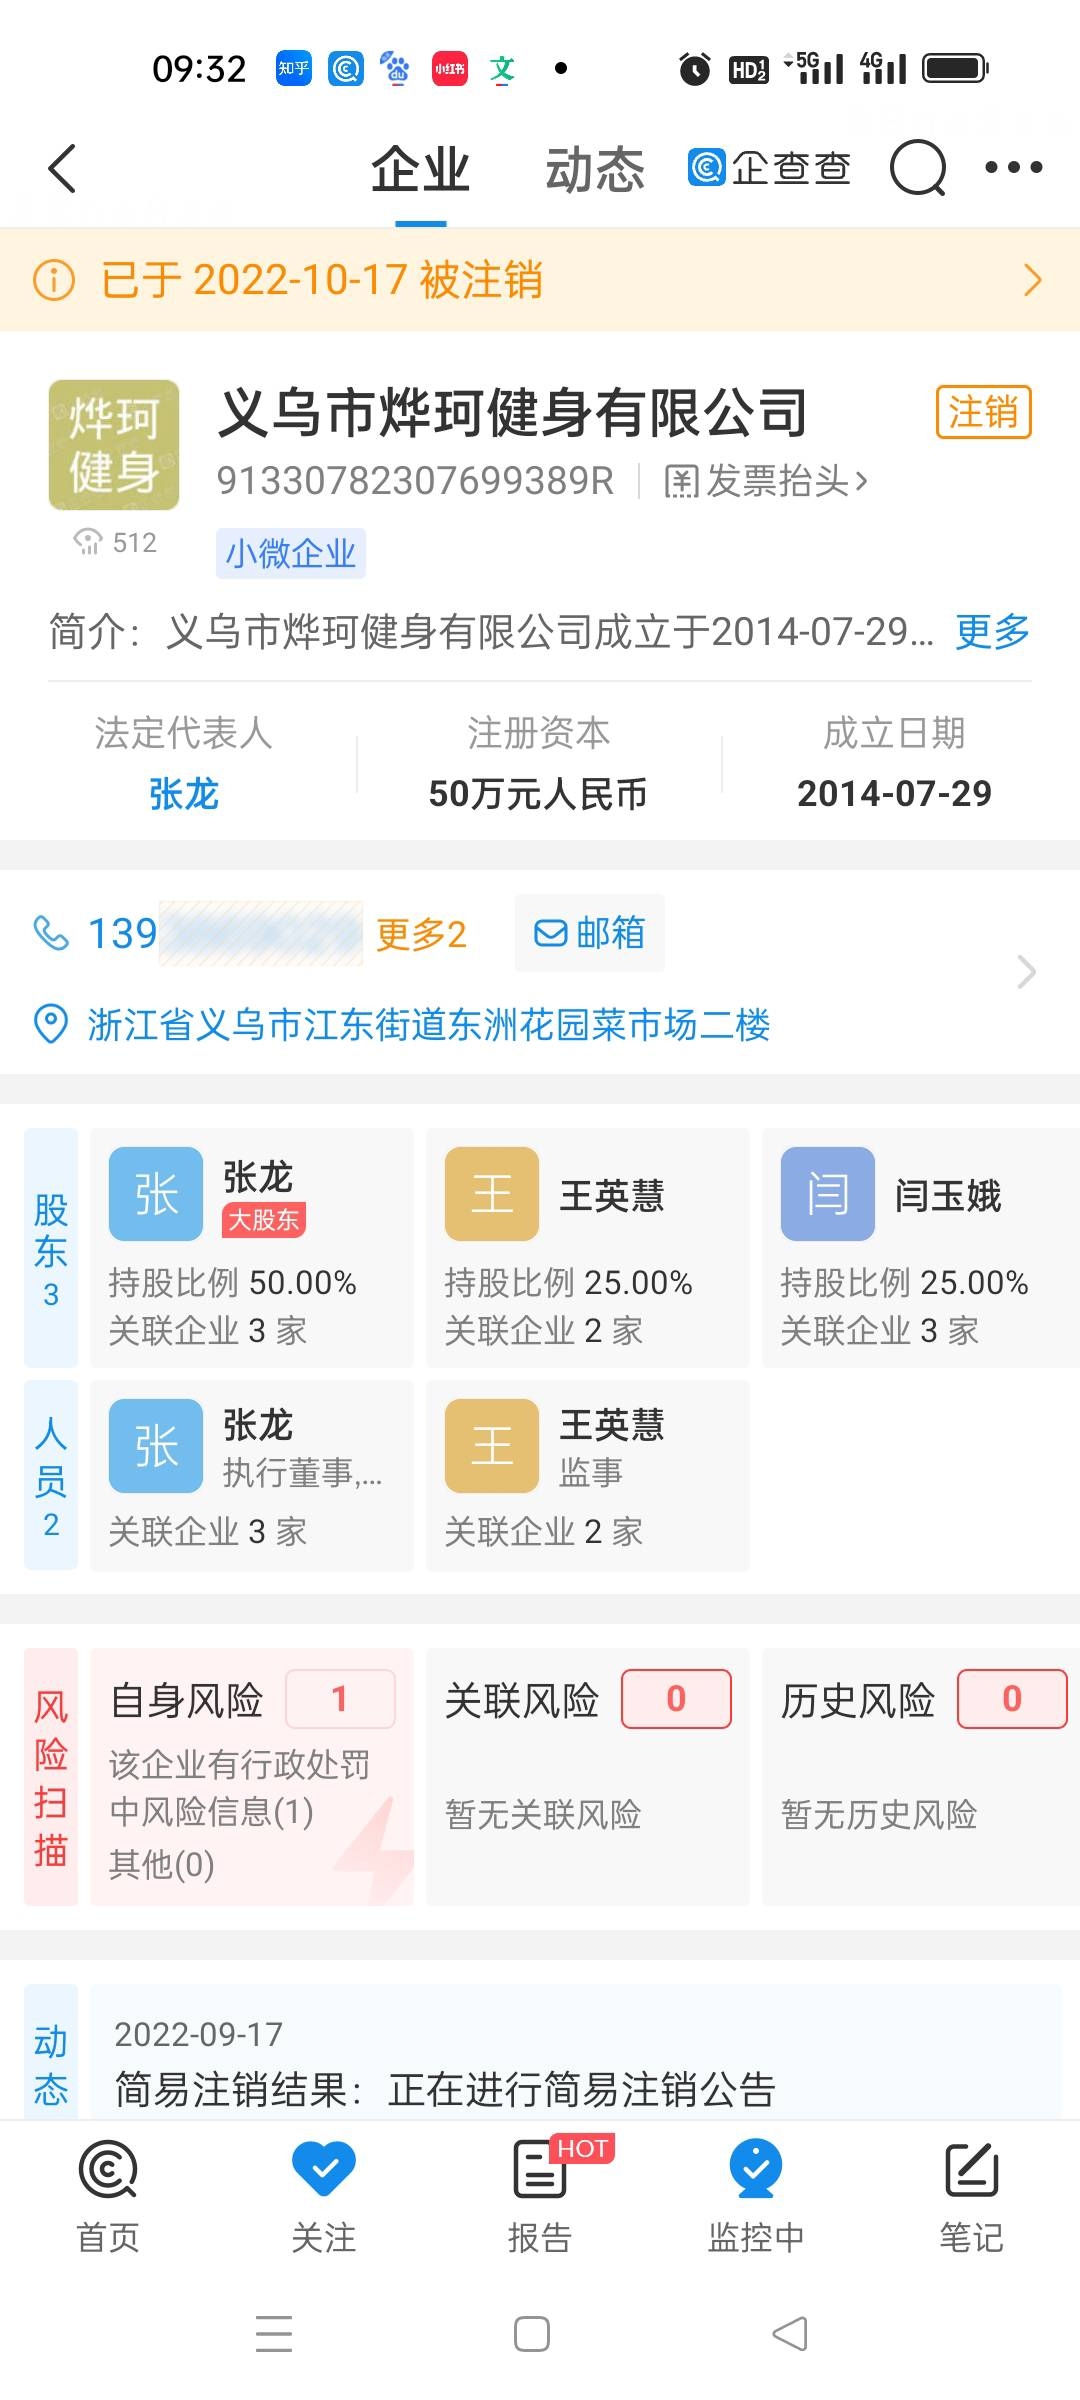Image resolution: width=1080 pixels, height=2400 pixels.
Task: Tap the address location pin icon
Action: [x=51, y=1024]
